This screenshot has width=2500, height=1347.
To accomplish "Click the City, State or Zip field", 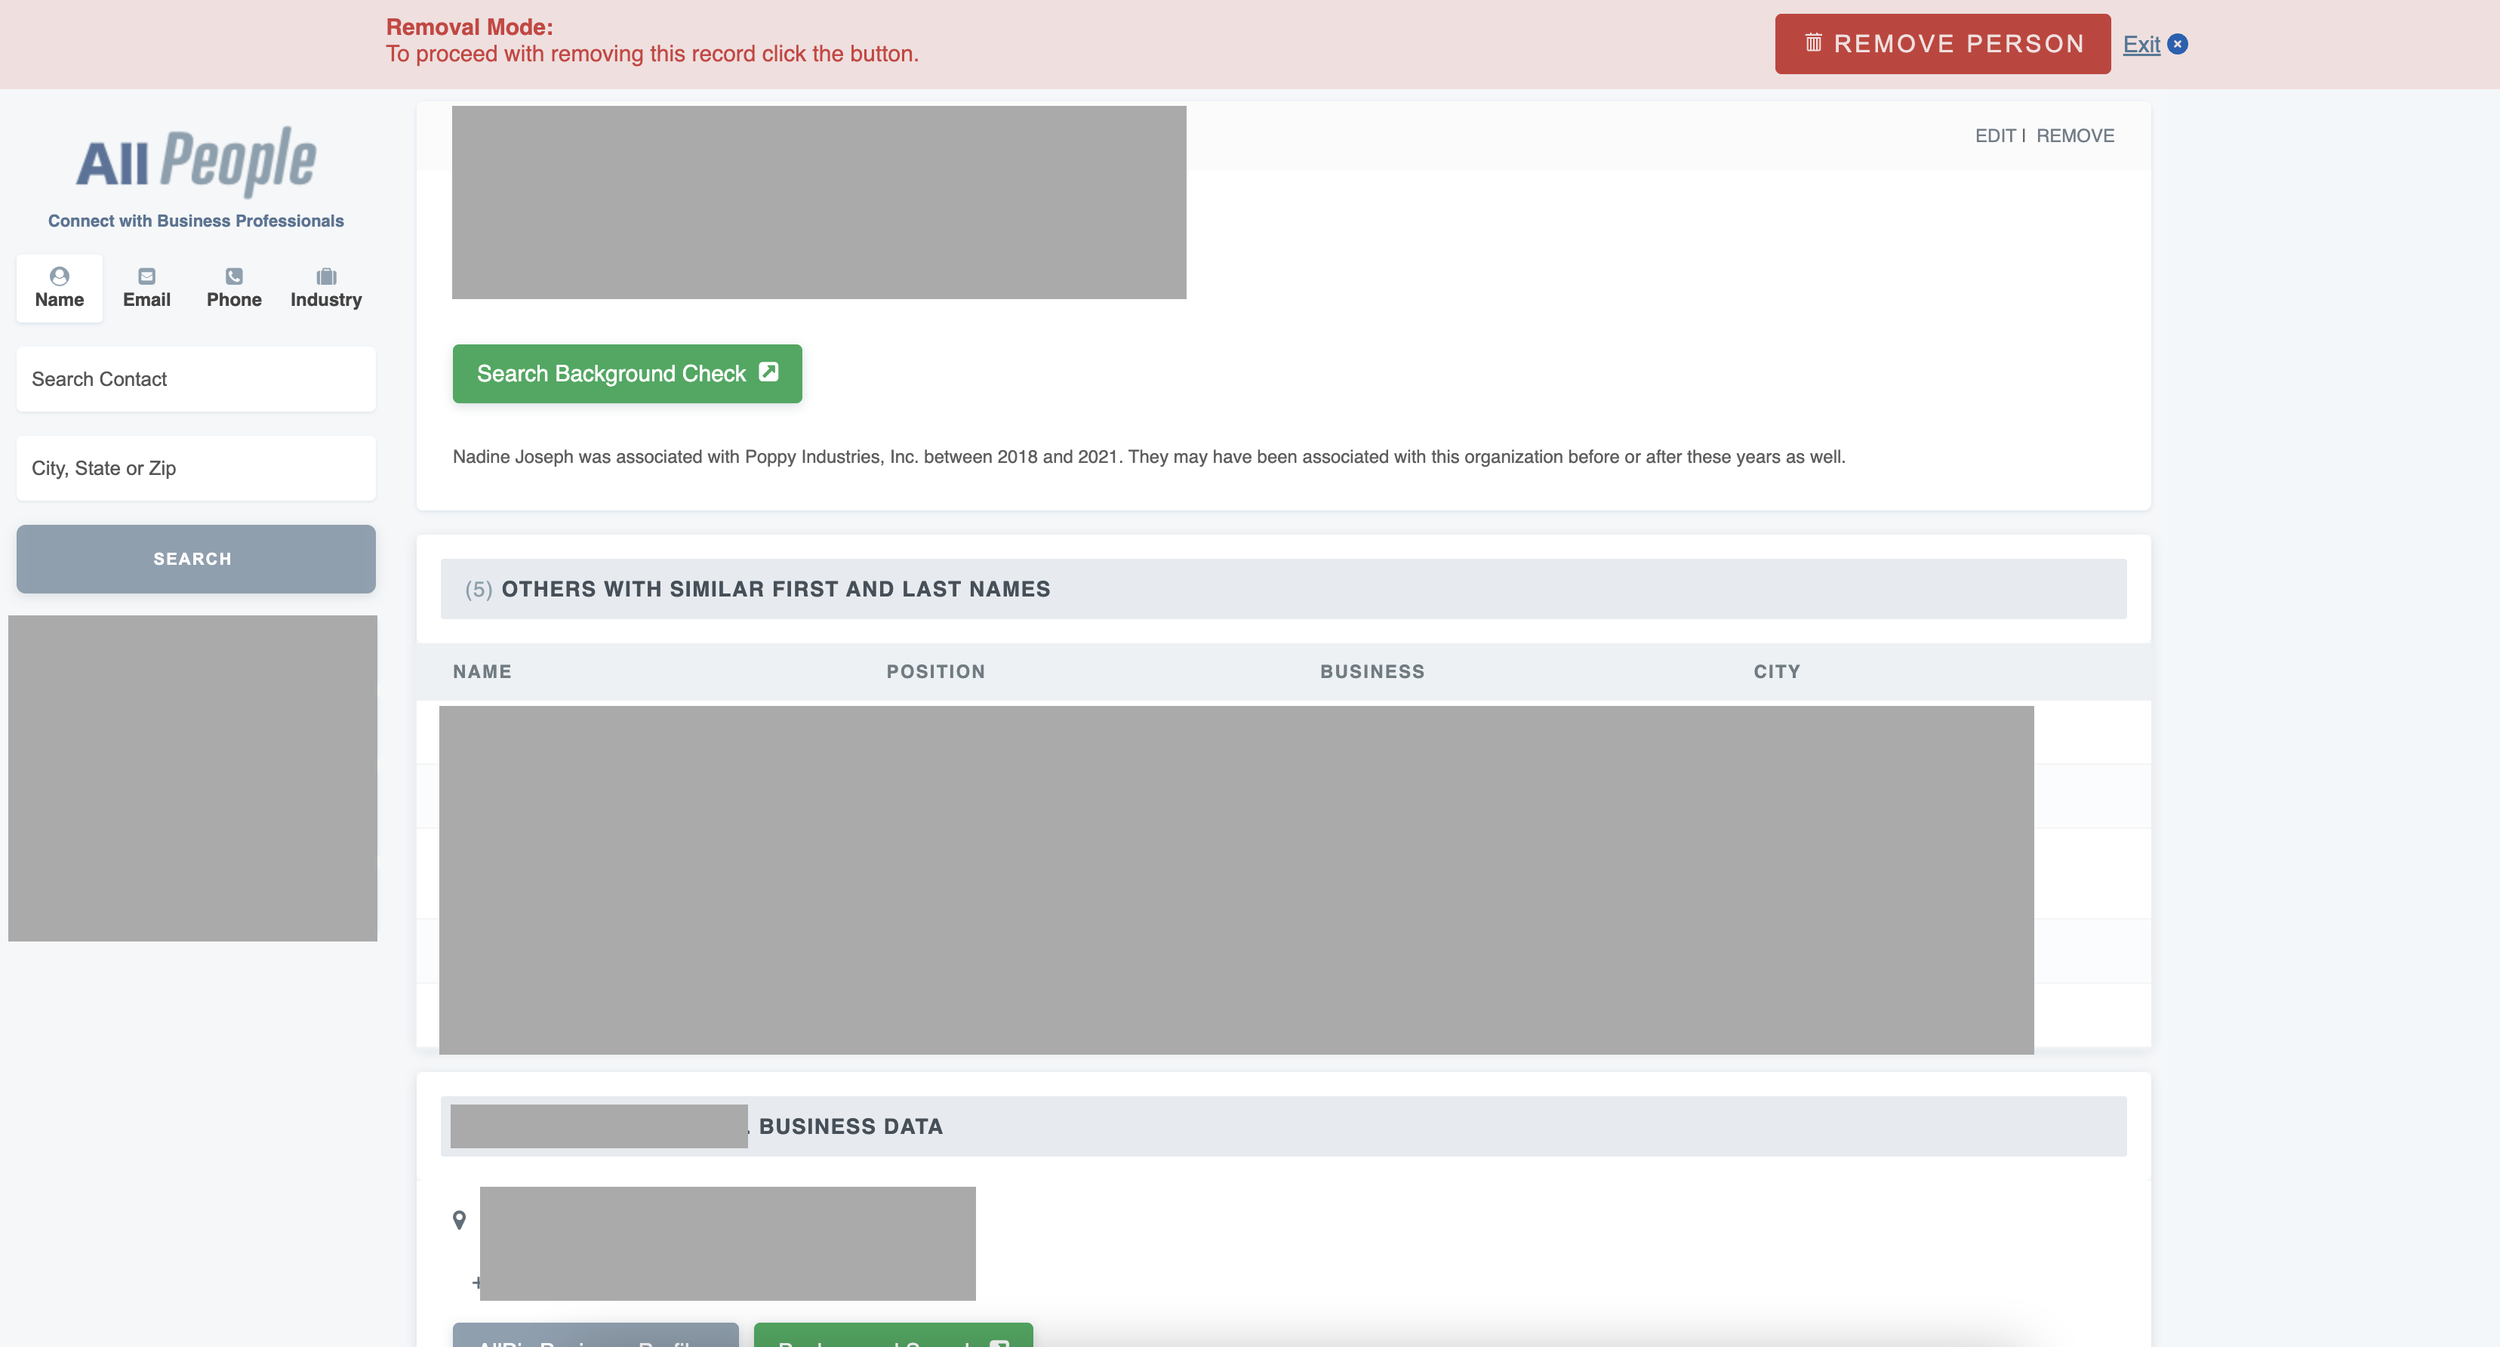I will point(196,468).
